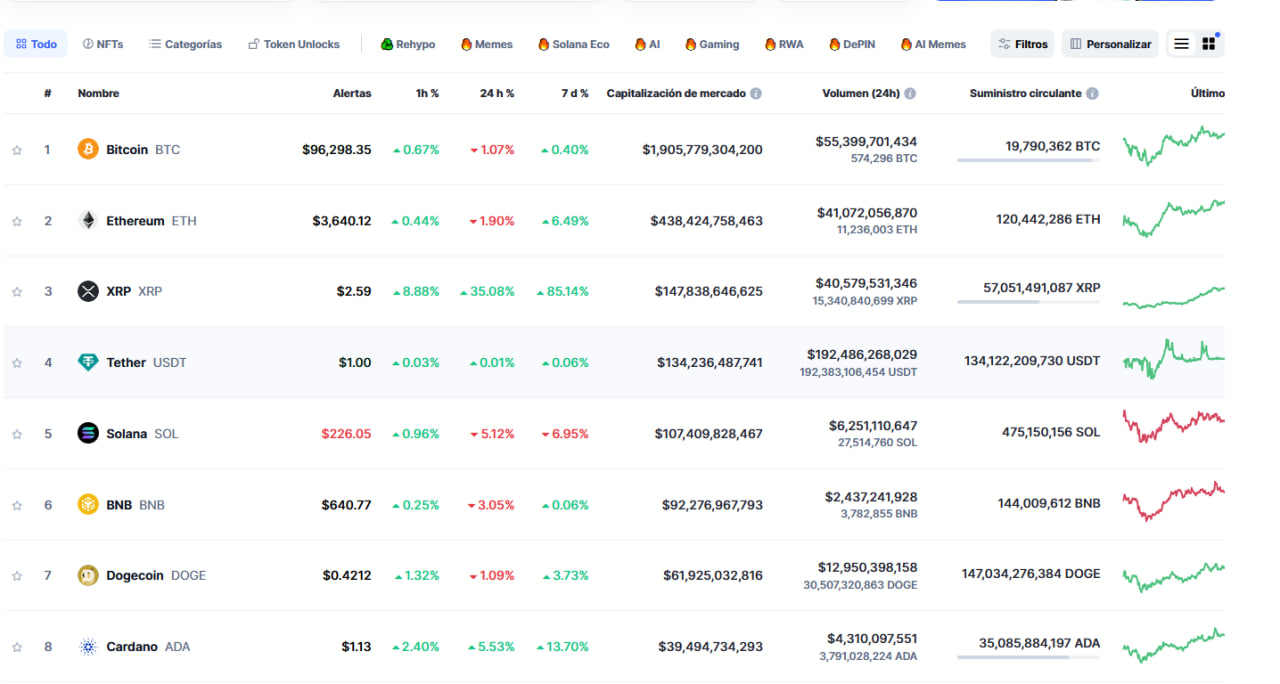This screenshot has height=684, width=1280.
Task: Filter by Rehypo category
Action: 408,44
